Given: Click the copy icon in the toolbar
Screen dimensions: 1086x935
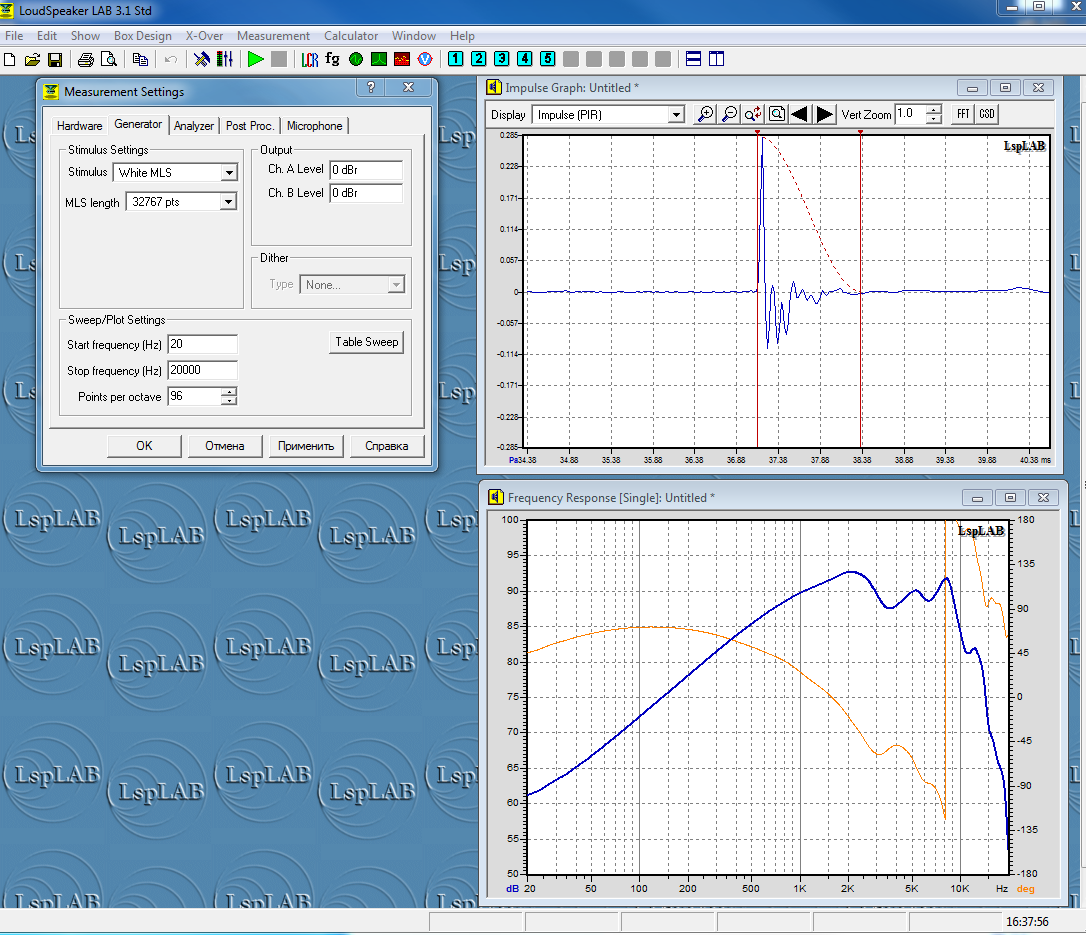Looking at the screenshot, I should 140,60.
